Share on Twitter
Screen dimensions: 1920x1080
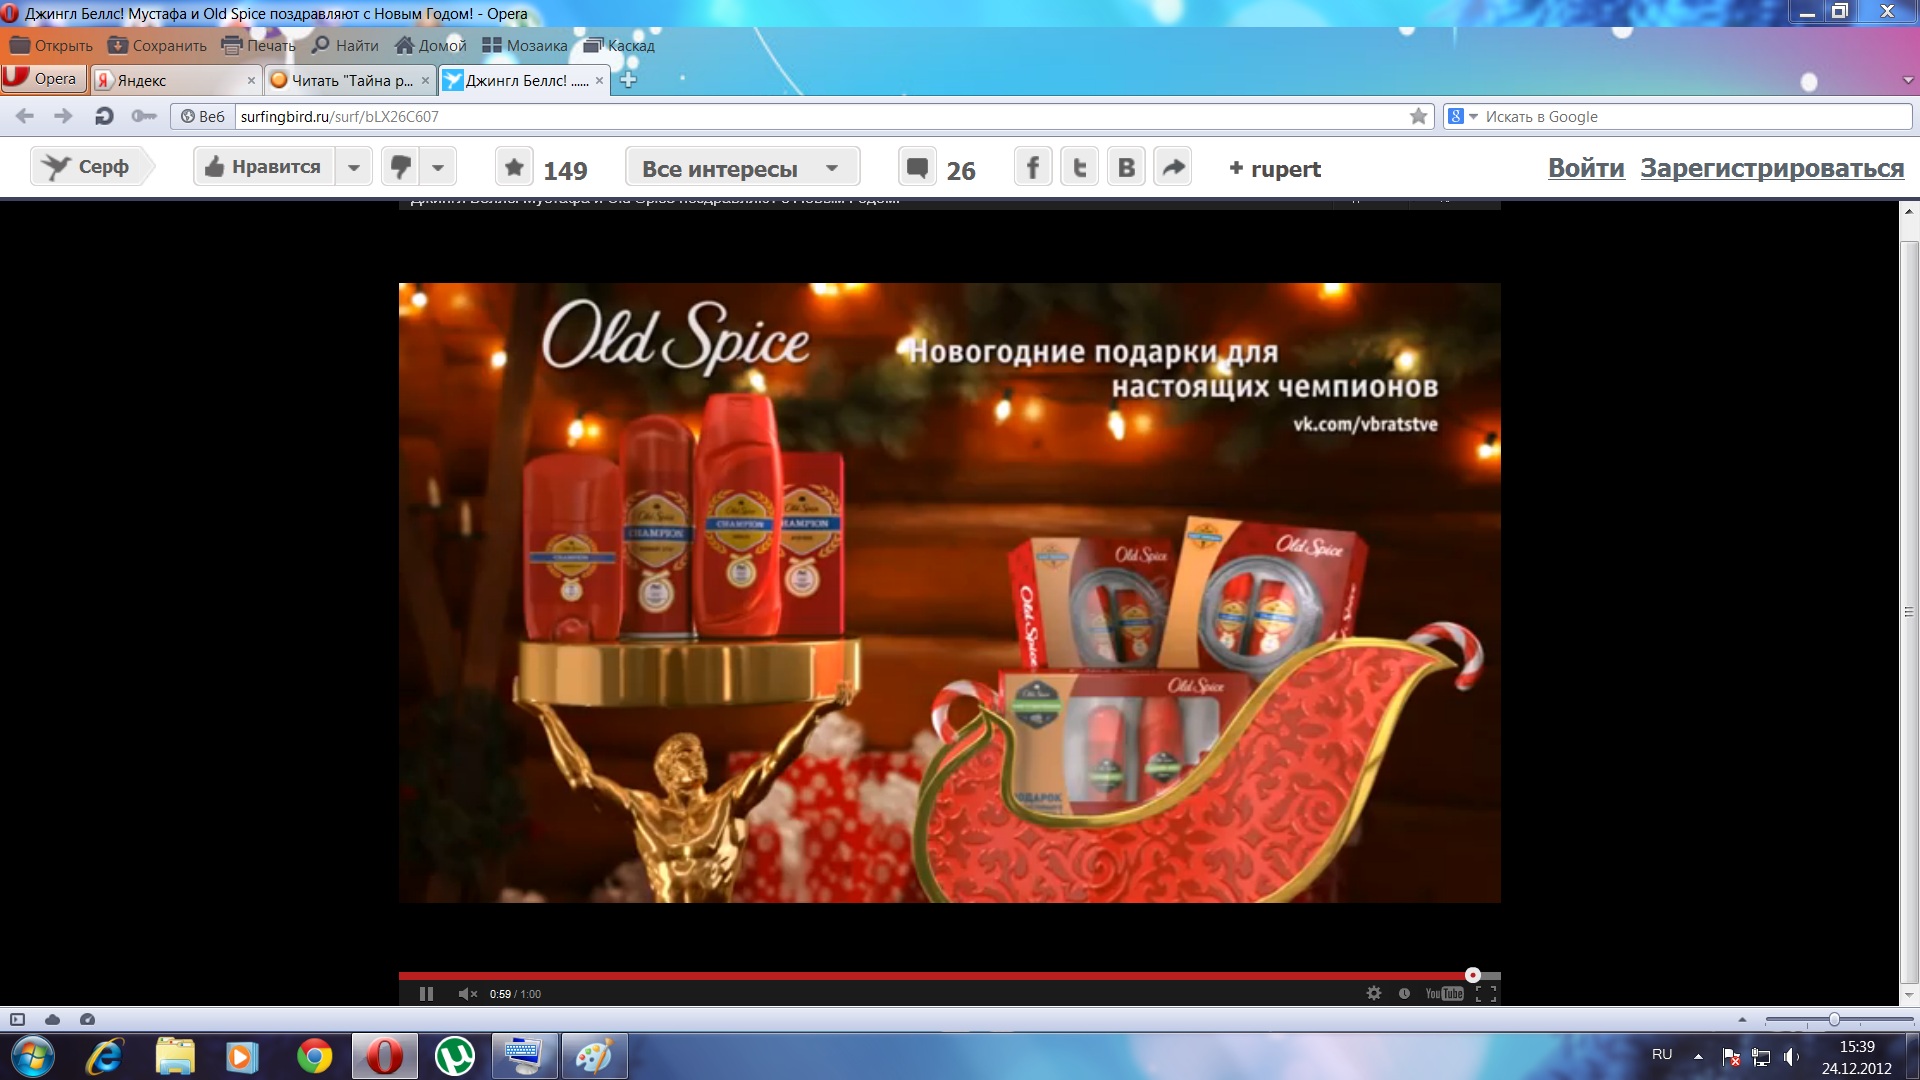click(x=1079, y=167)
